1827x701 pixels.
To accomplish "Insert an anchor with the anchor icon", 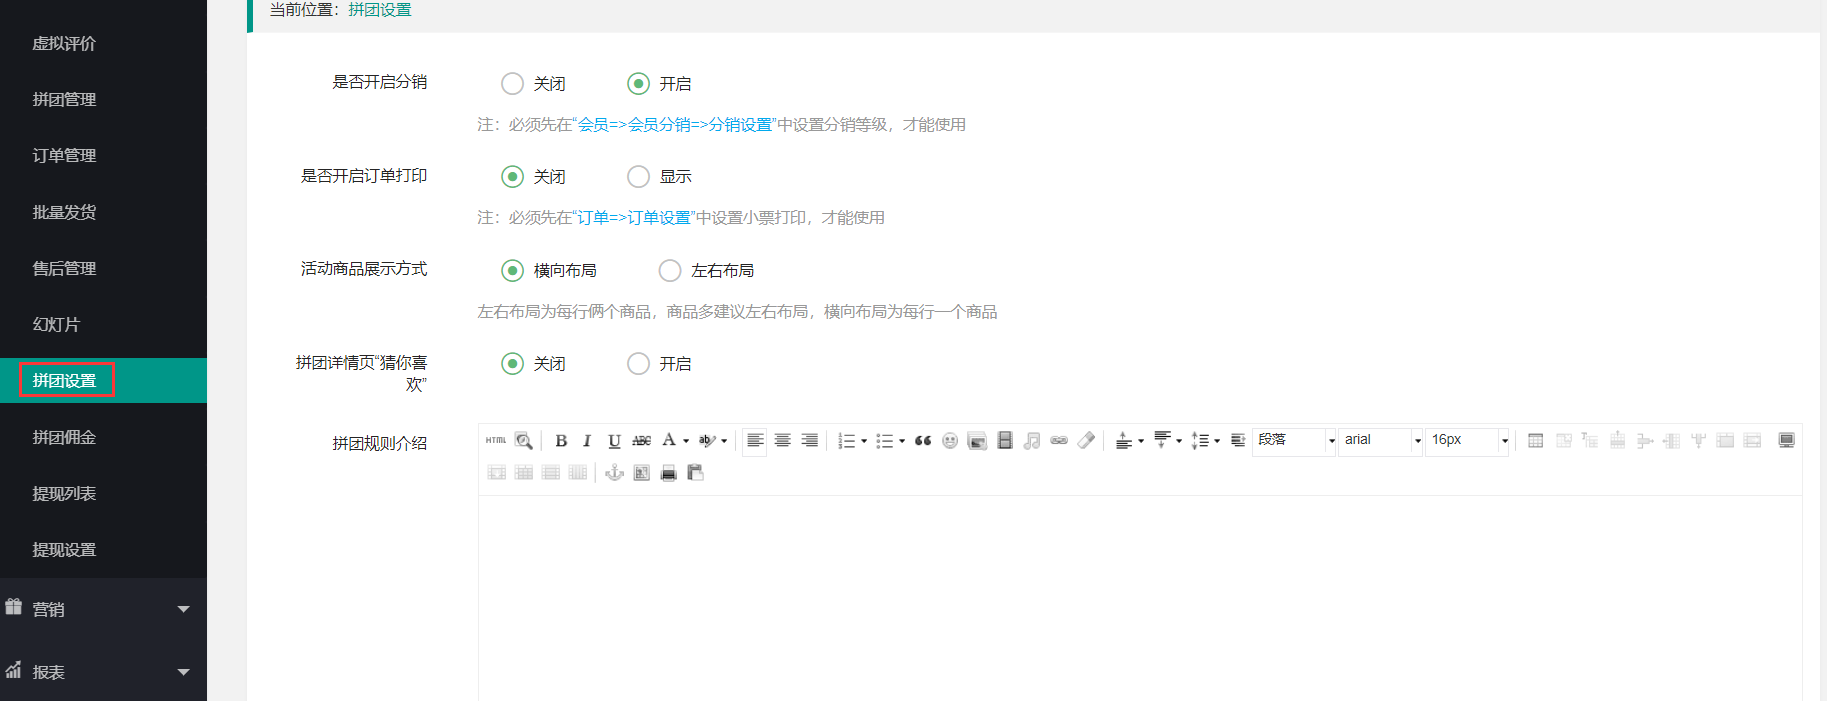I will [614, 473].
